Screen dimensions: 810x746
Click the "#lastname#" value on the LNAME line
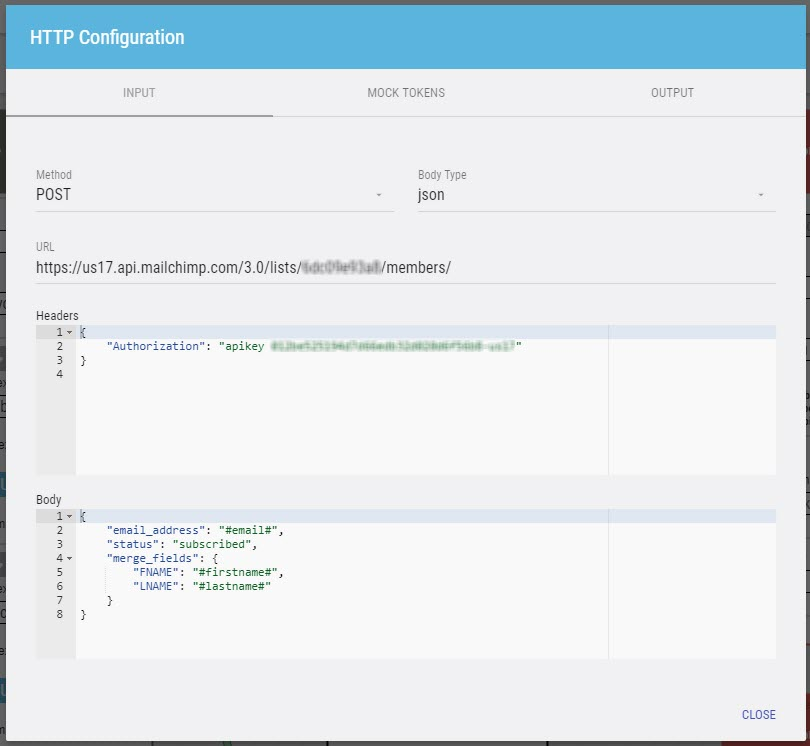coord(233,586)
